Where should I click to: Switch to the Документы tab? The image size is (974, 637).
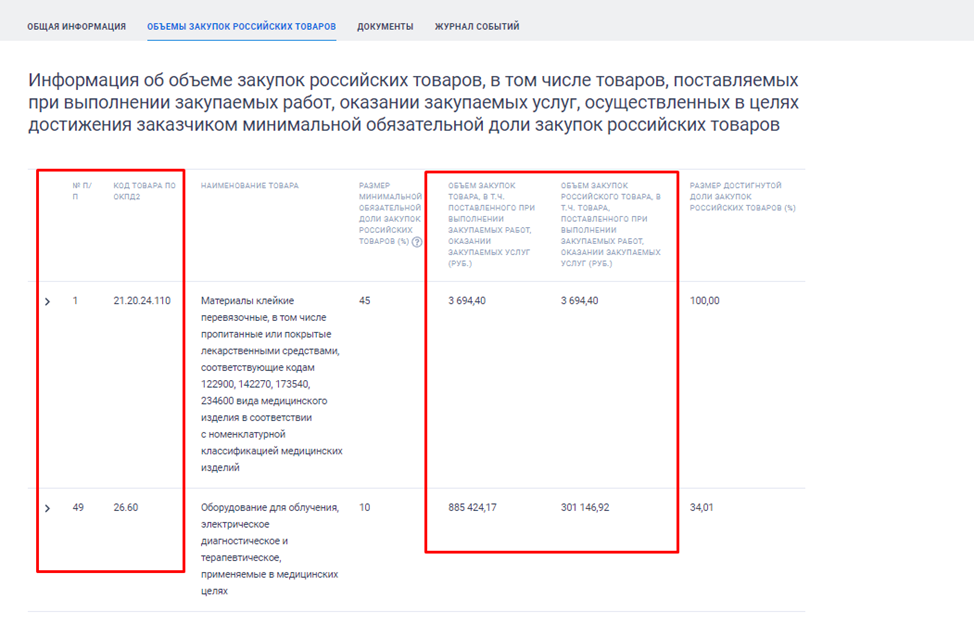(385, 27)
